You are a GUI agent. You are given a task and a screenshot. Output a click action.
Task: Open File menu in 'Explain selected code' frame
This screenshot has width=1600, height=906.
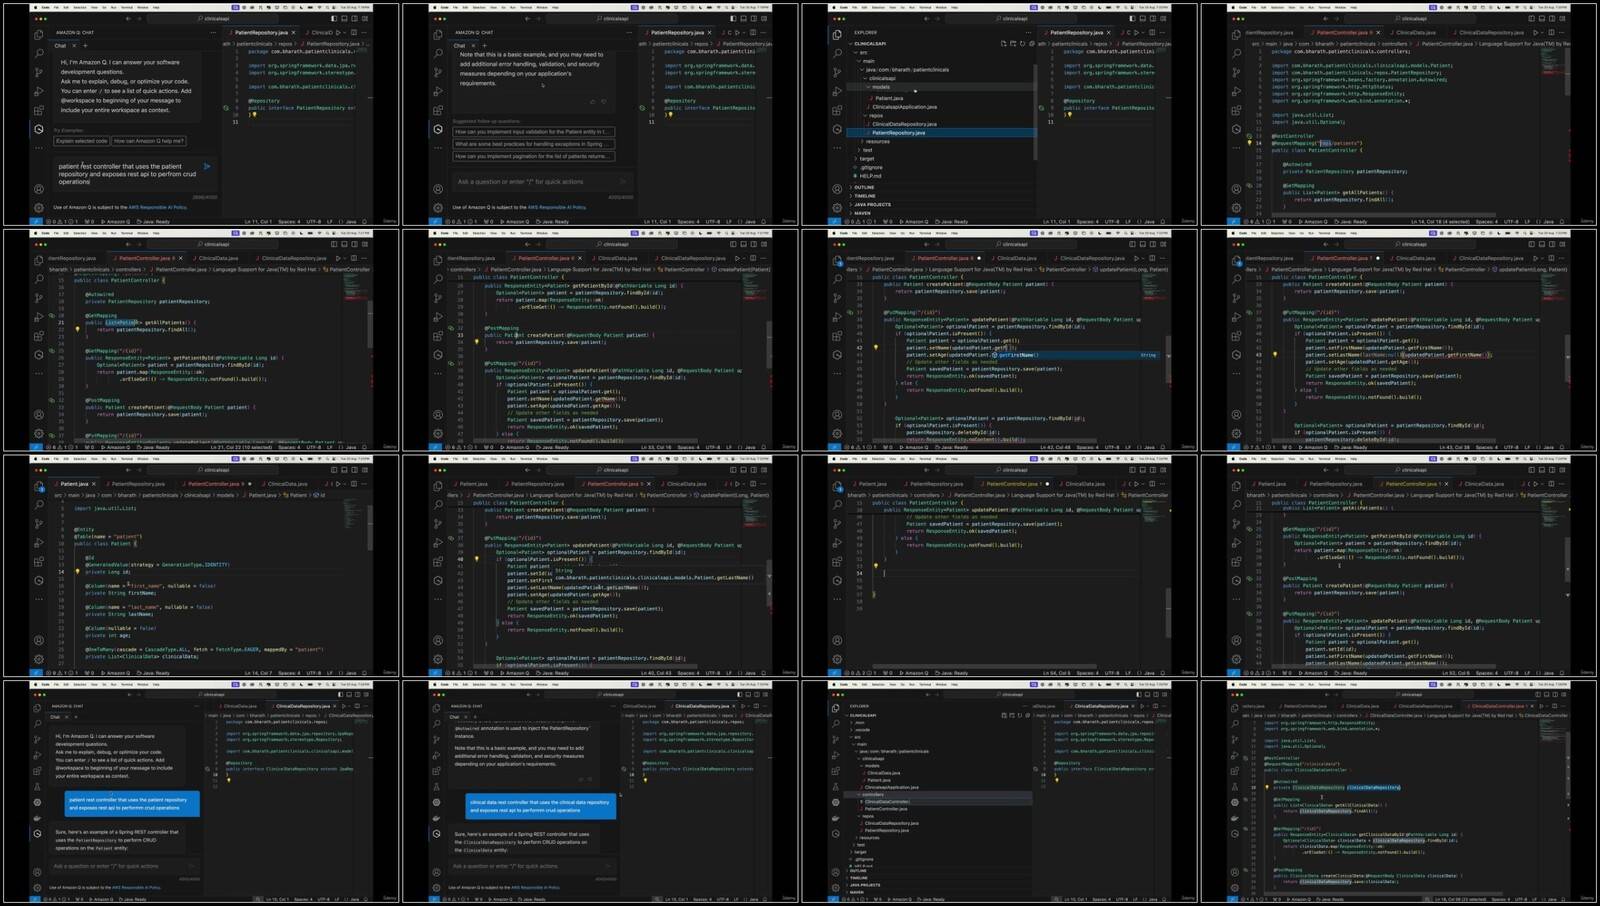click(56, 7)
